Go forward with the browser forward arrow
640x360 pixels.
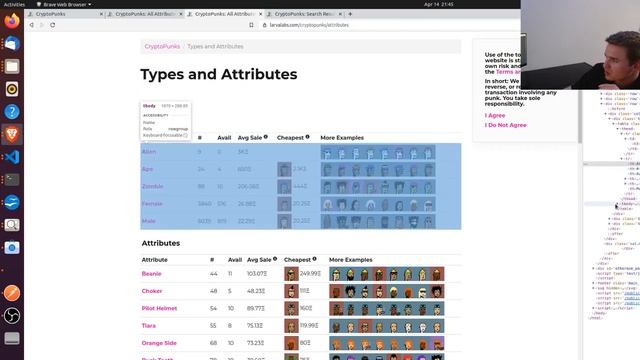(42, 25)
